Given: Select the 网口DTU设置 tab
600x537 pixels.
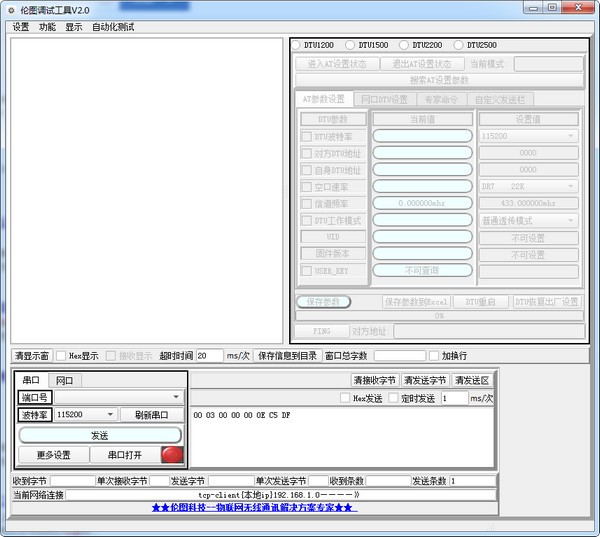Looking at the screenshot, I should pos(385,100).
